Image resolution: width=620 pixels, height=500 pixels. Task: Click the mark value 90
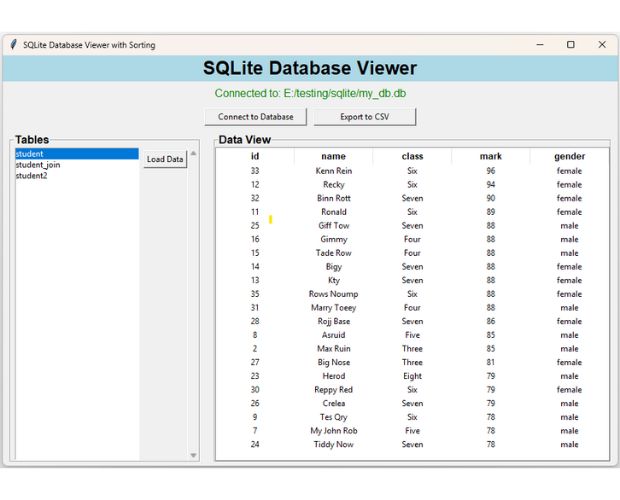tap(491, 198)
